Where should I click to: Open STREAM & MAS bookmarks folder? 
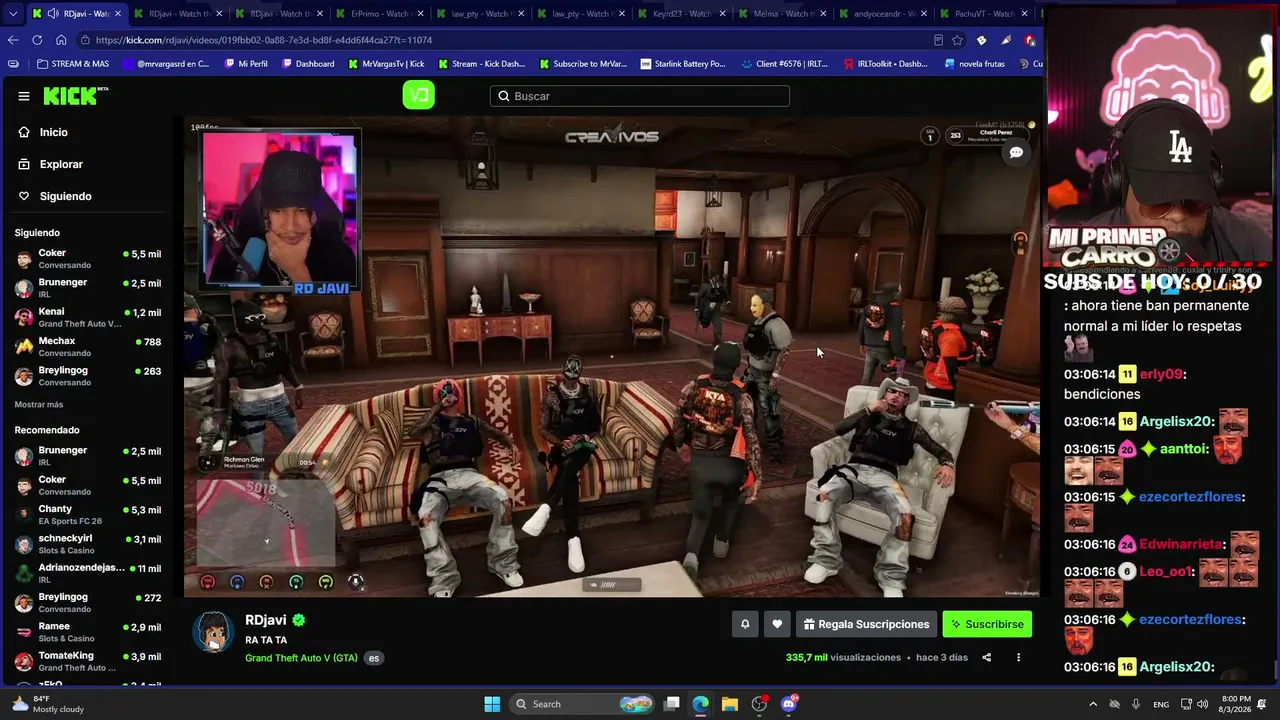pyautogui.click(x=73, y=64)
